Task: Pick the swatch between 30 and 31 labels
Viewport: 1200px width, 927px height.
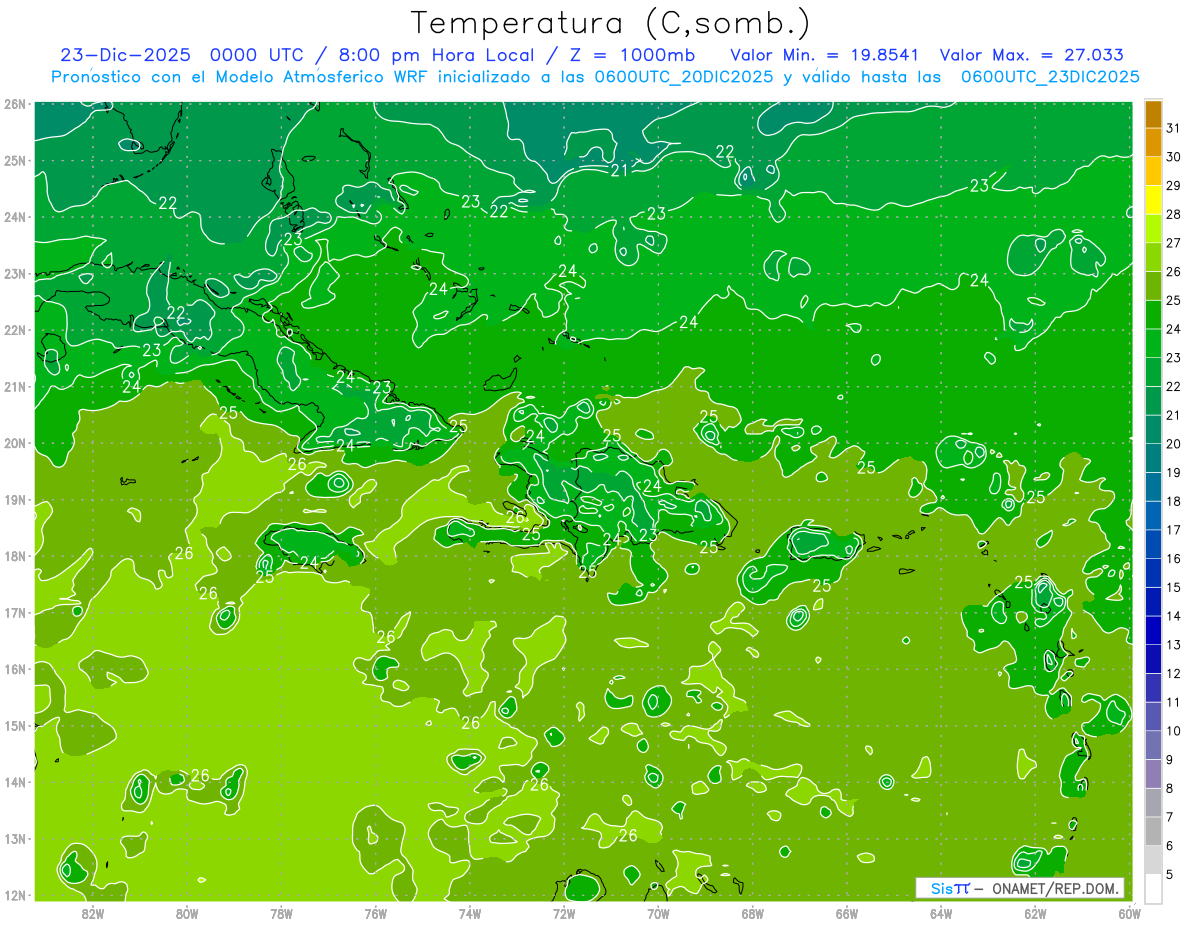Action: click(x=1153, y=143)
